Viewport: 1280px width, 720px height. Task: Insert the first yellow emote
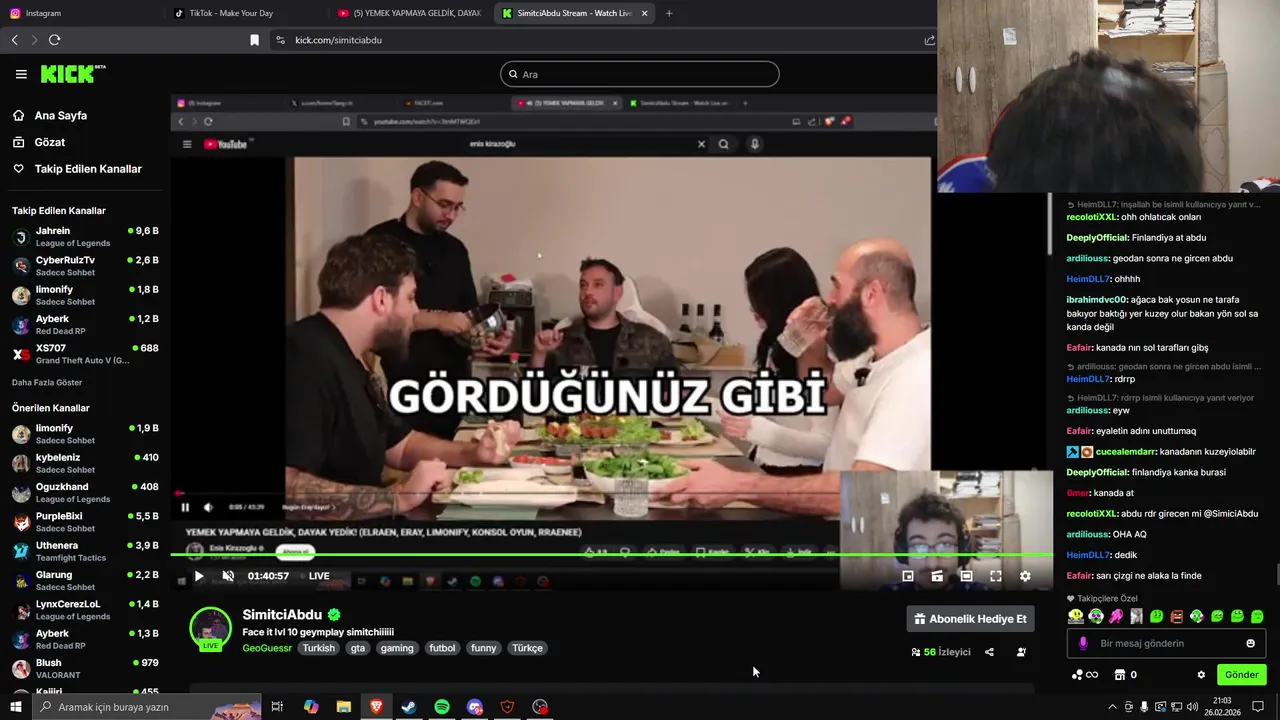(x=1076, y=616)
